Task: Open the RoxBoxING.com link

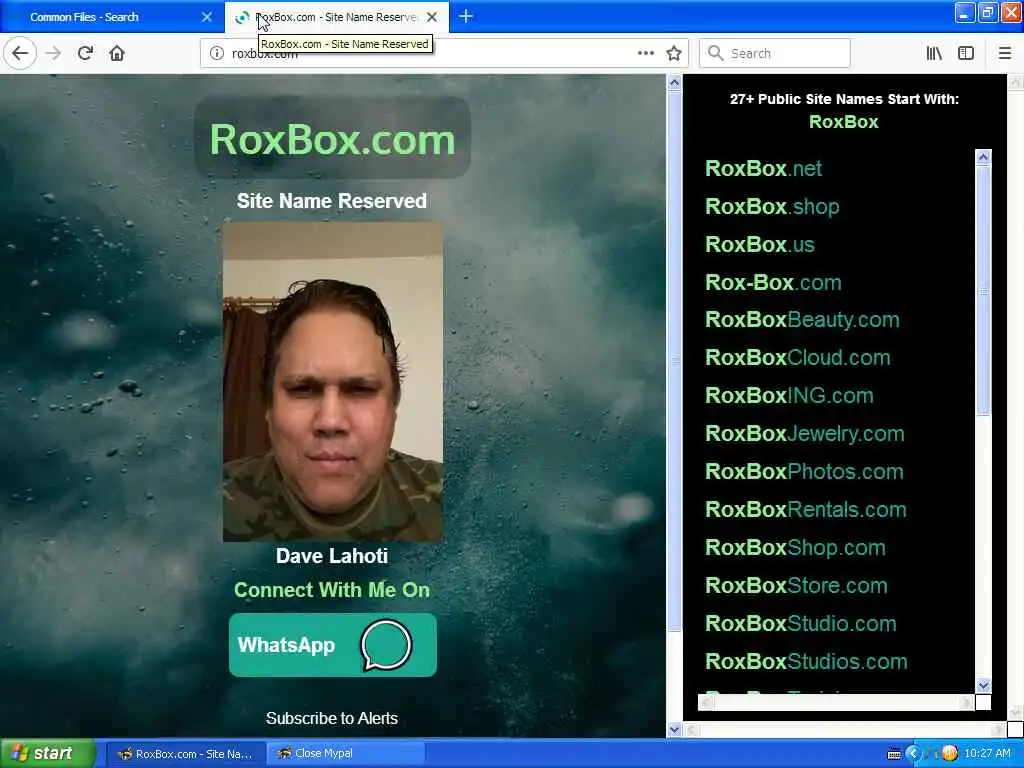Action: (x=789, y=395)
